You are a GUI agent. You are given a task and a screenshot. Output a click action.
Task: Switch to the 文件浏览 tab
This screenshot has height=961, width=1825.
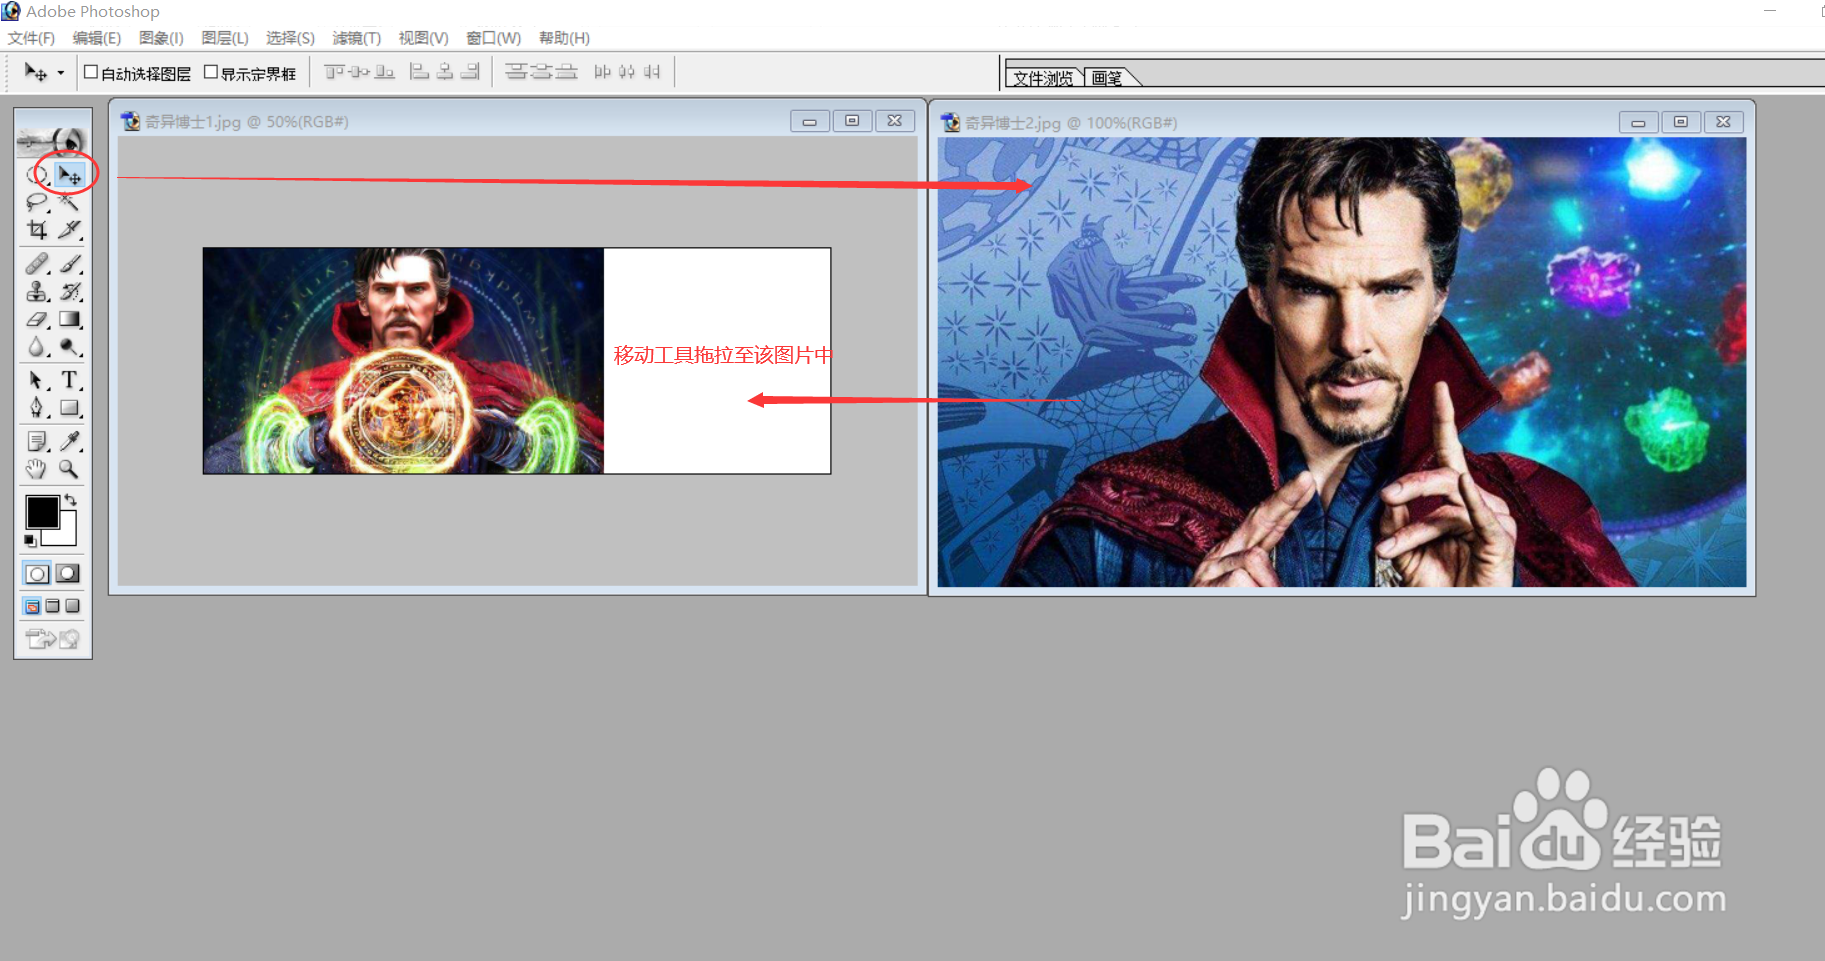(x=1043, y=78)
